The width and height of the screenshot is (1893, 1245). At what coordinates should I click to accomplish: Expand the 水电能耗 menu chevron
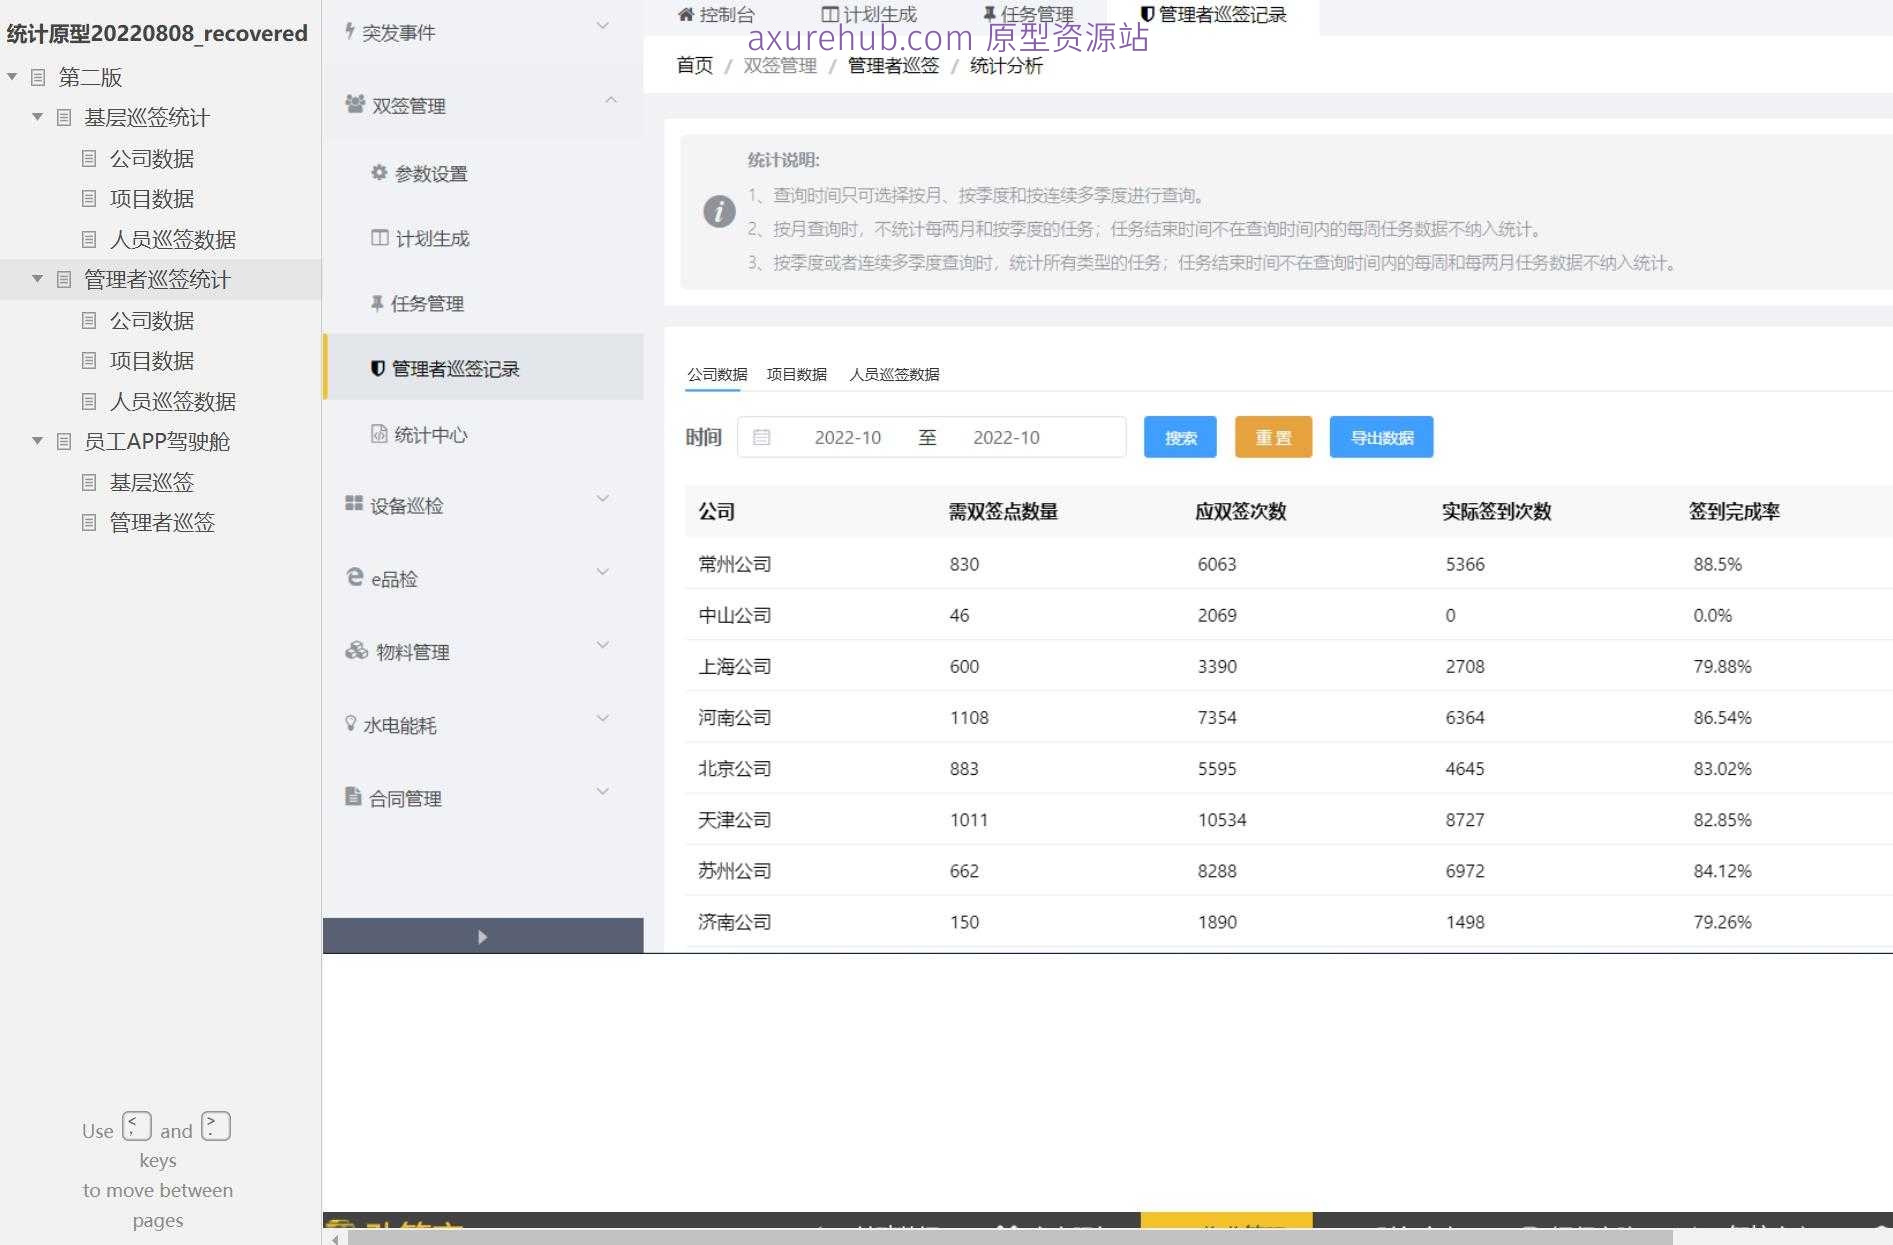(x=603, y=718)
